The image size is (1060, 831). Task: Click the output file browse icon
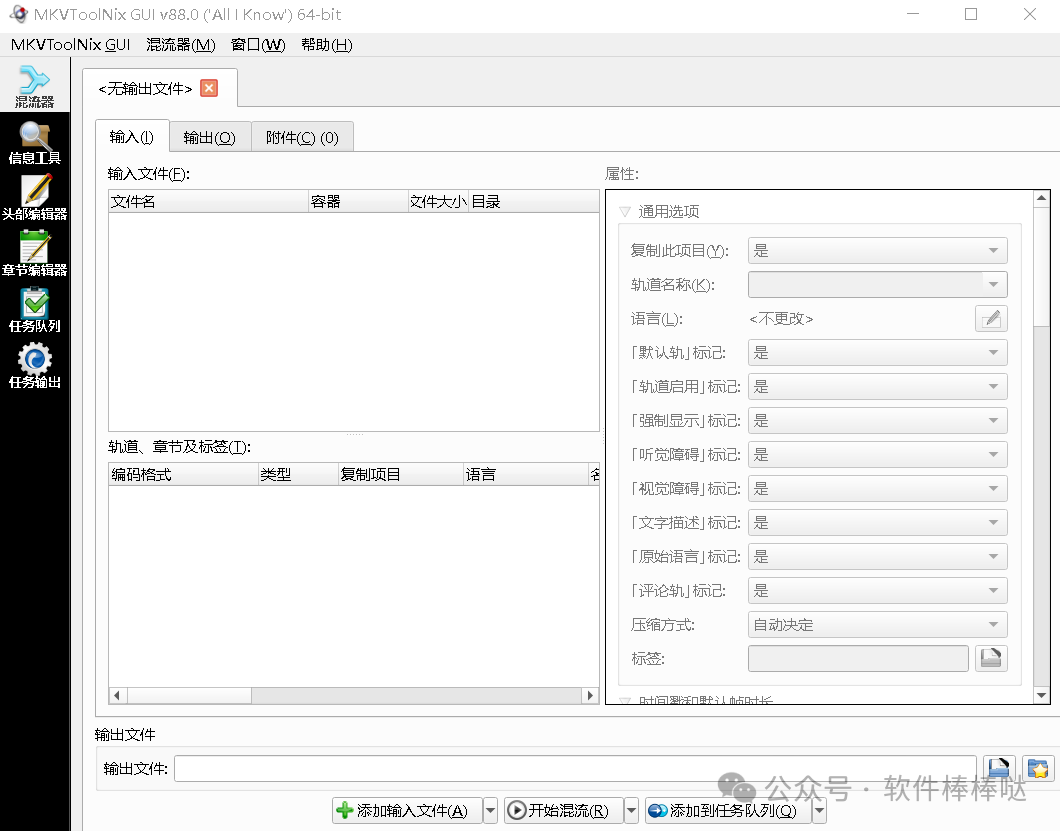pos(998,769)
